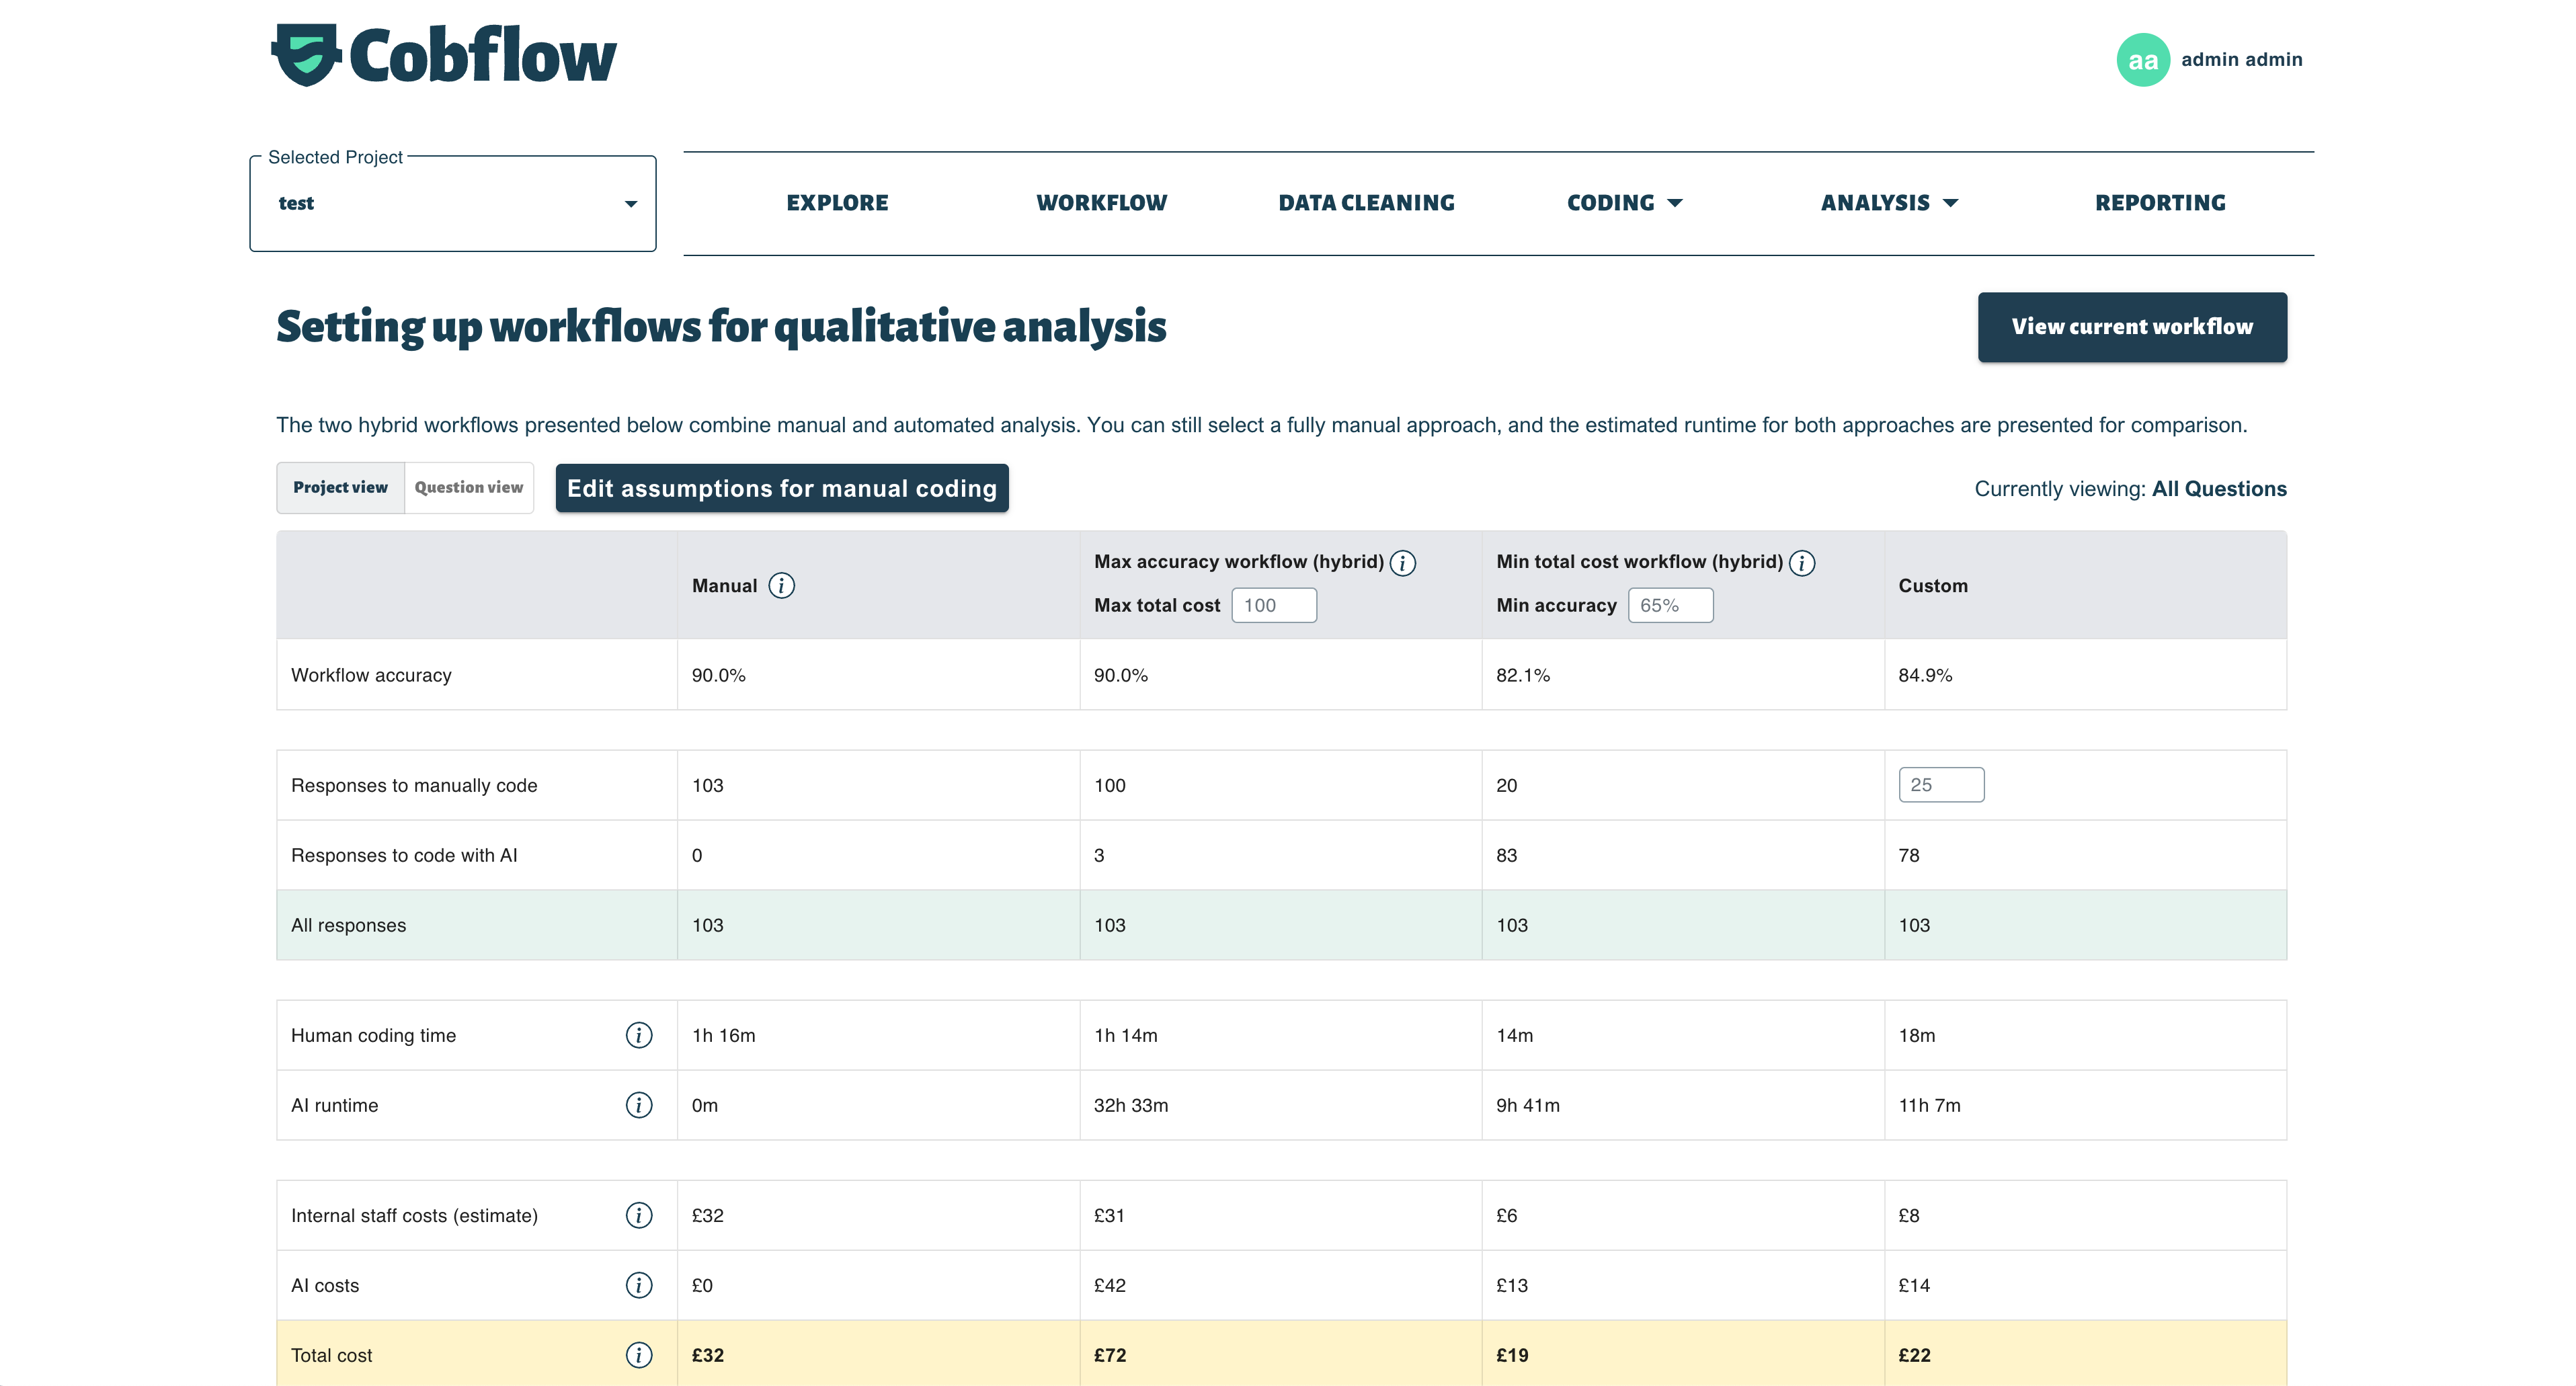Image resolution: width=2576 pixels, height=1386 pixels.
Task: Expand the Analysis menu dropdown
Action: click(1888, 203)
